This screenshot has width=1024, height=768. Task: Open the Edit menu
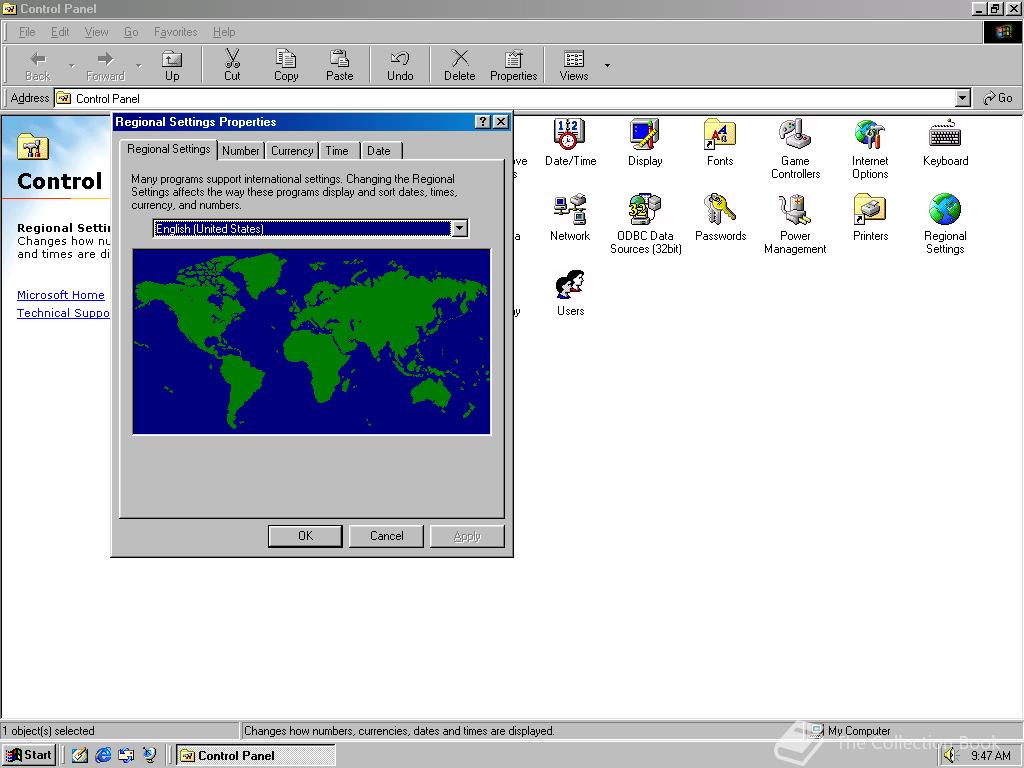[x=59, y=31]
